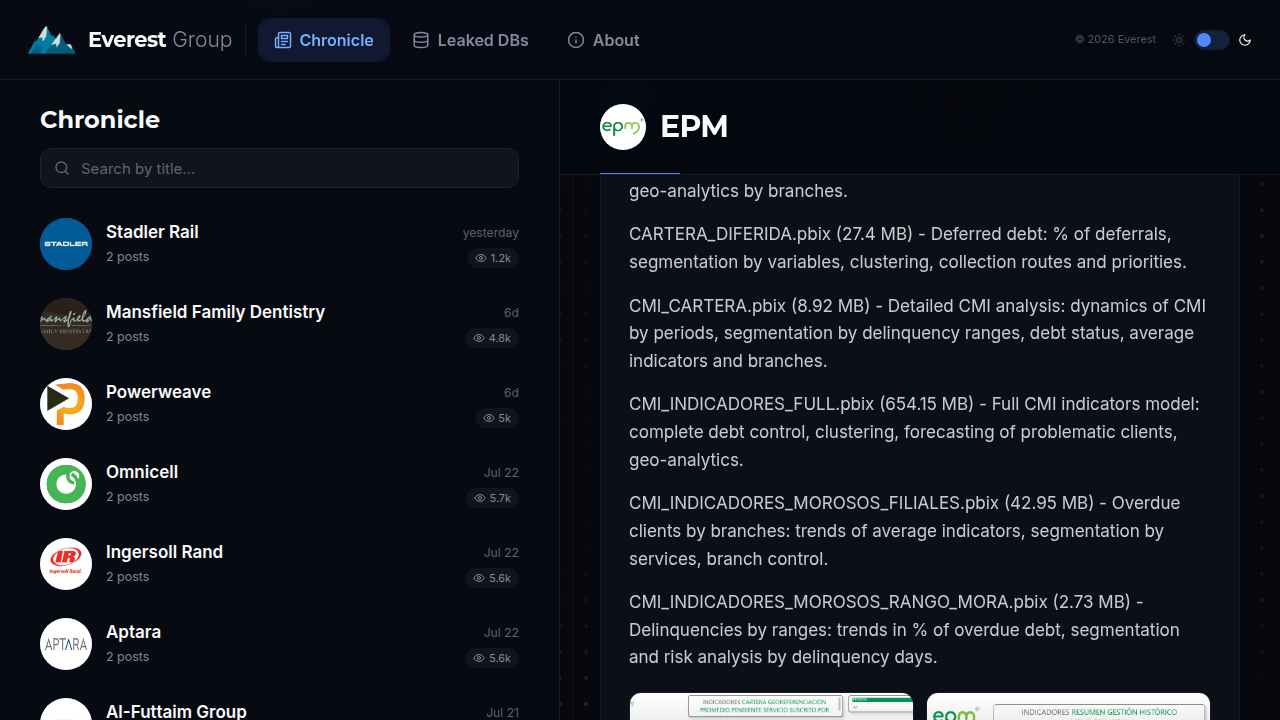Click the Stadler Rail logo avatar

pos(66,244)
